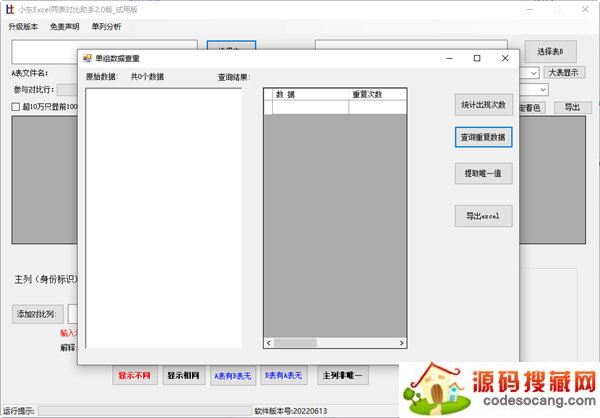Click the first empty cell under 重复次数

[377, 107]
